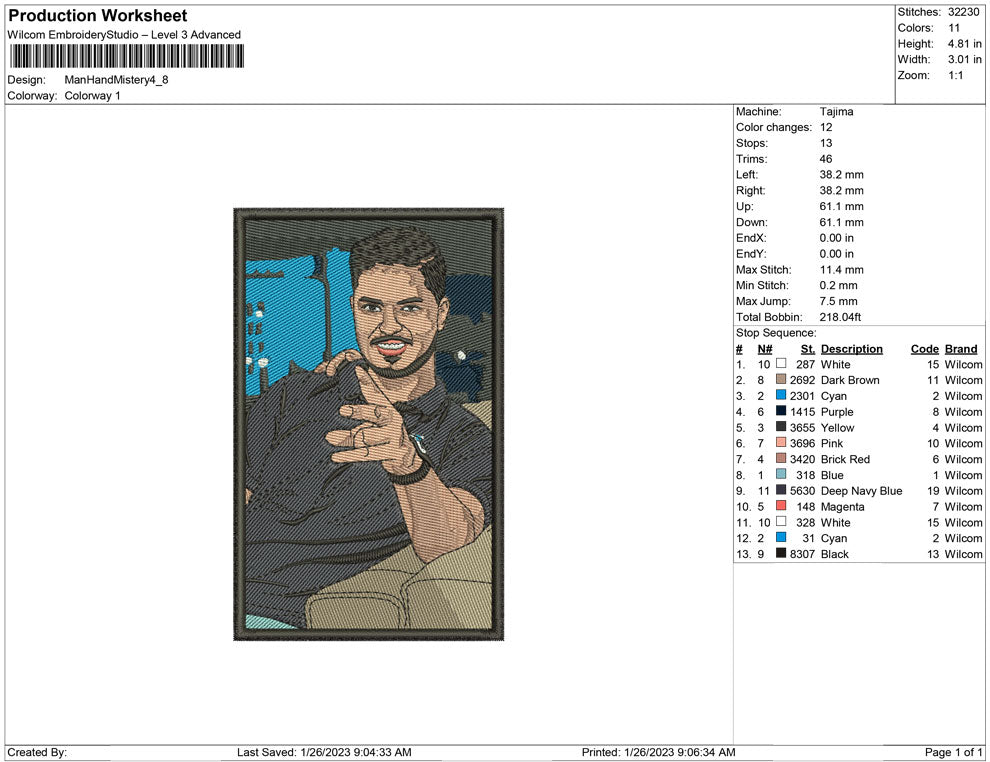Click the Brick Red swatch for stop 7
The height and width of the screenshot is (762, 990).
[x=781, y=458]
